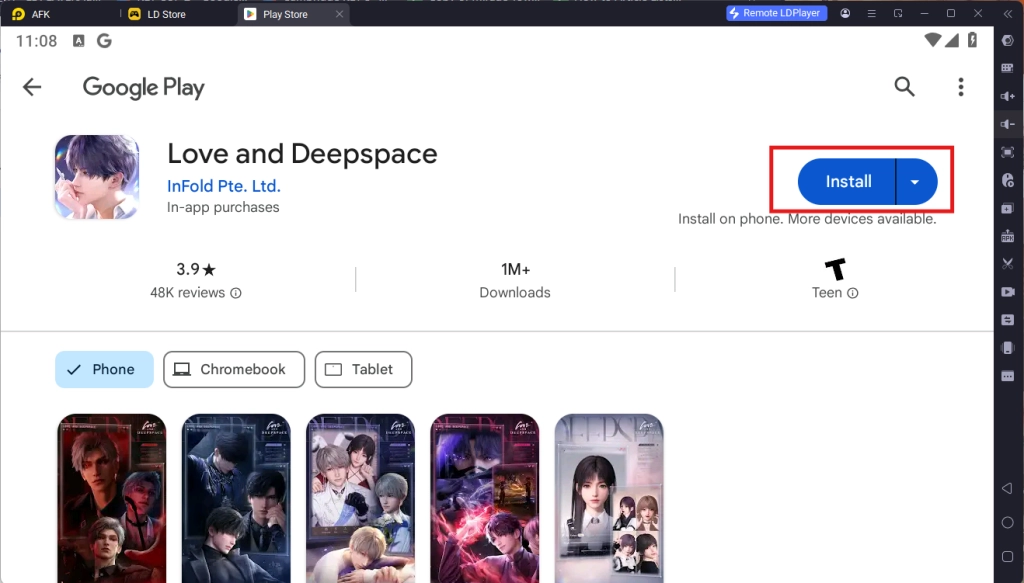Open the 3.9 star rating
1024x583 pixels.
pyautogui.click(x=195, y=269)
